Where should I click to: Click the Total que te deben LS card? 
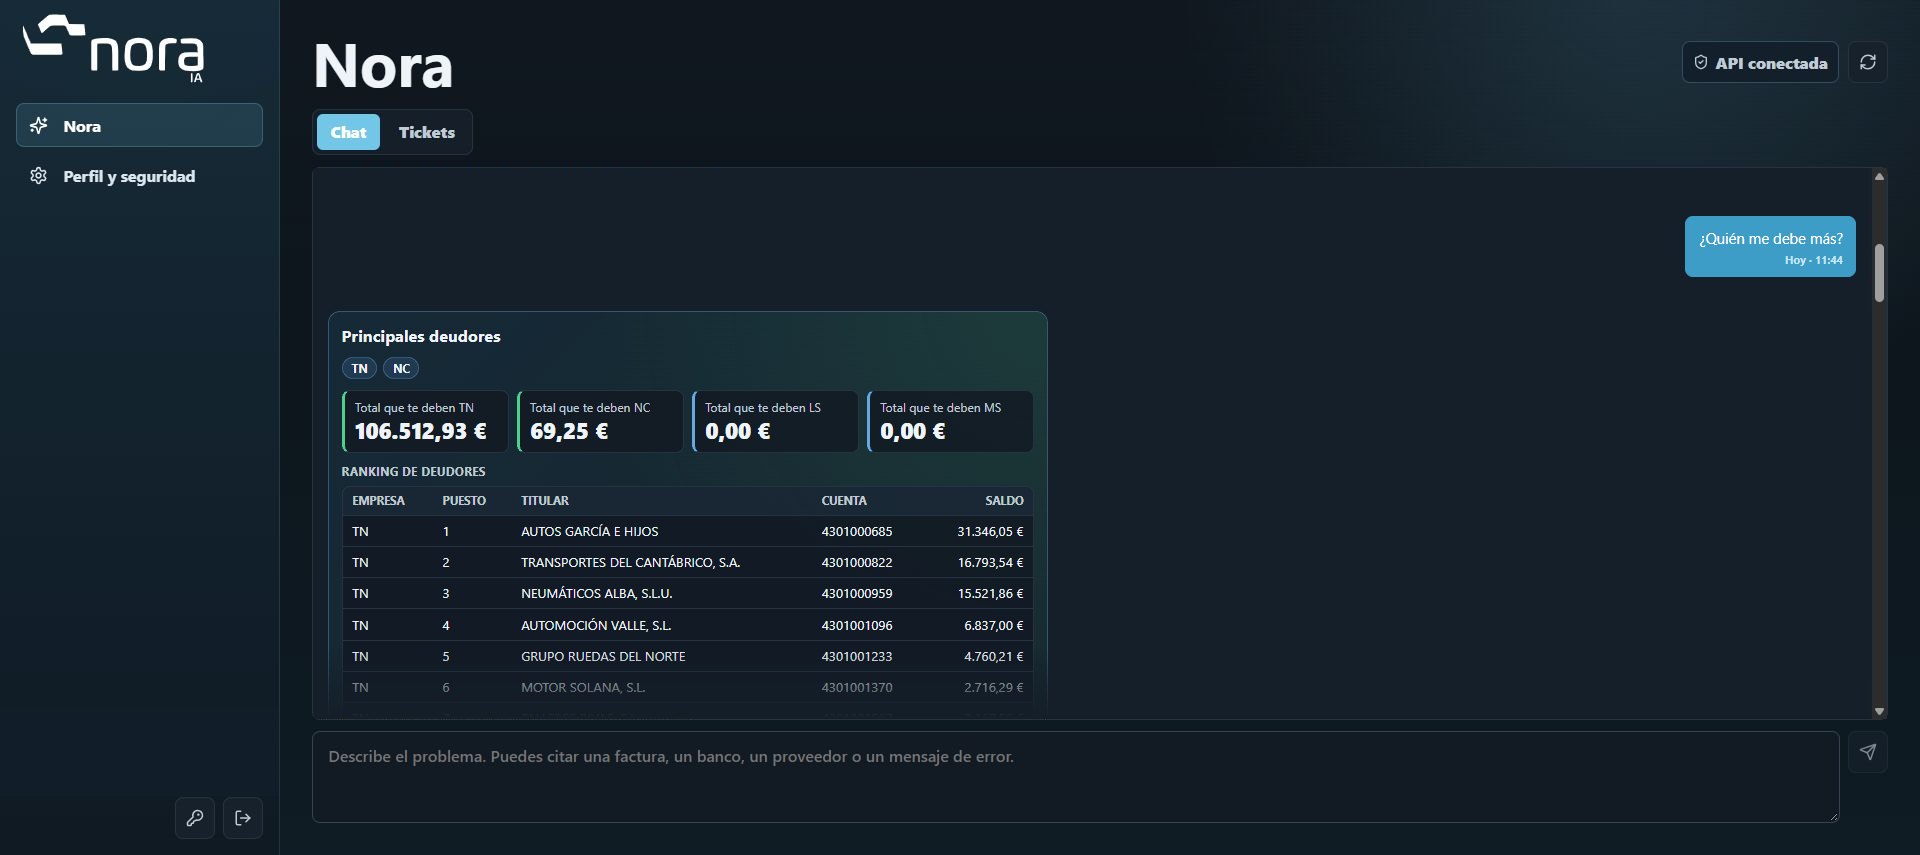click(x=775, y=421)
